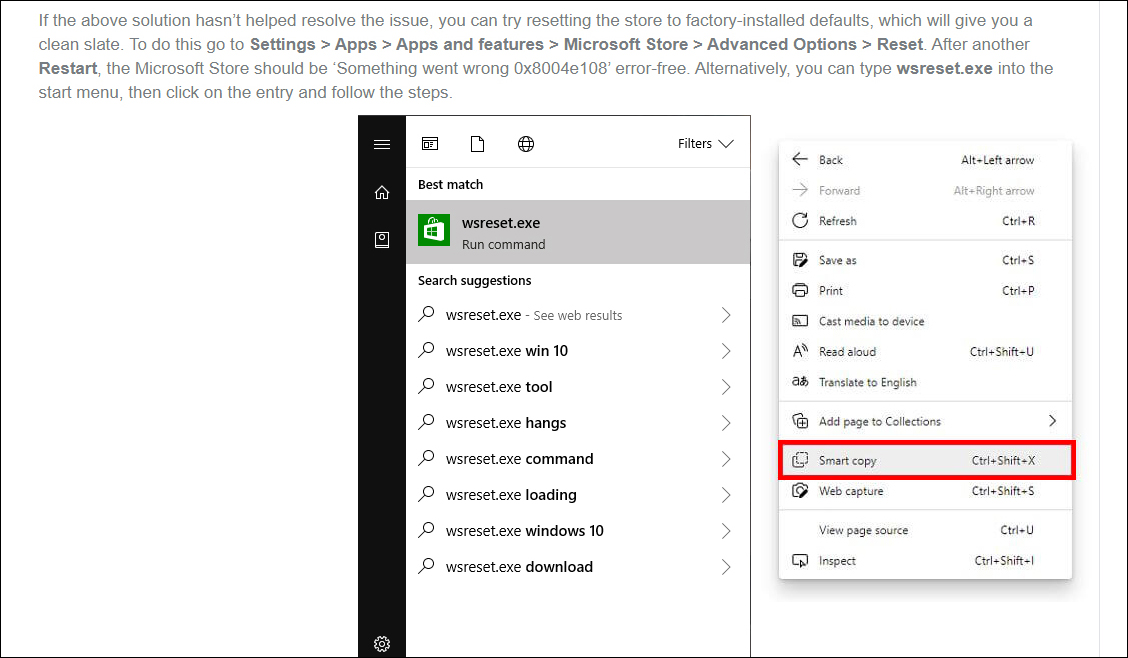Viewport: 1128px width, 658px height.
Task: Select the Documents filter icon
Action: (x=477, y=144)
